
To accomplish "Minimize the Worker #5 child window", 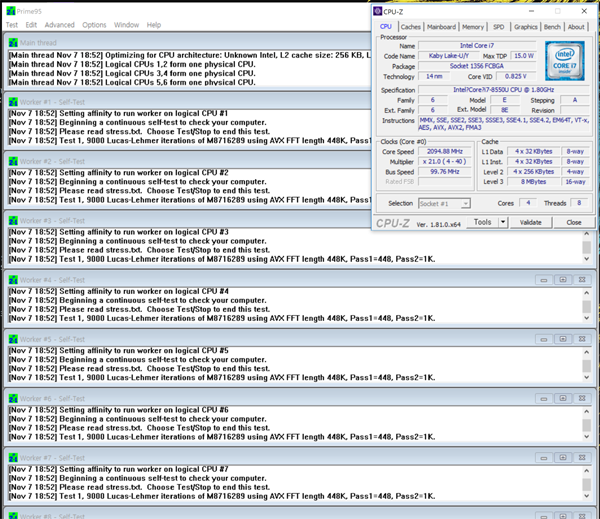I will pos(543,339).
